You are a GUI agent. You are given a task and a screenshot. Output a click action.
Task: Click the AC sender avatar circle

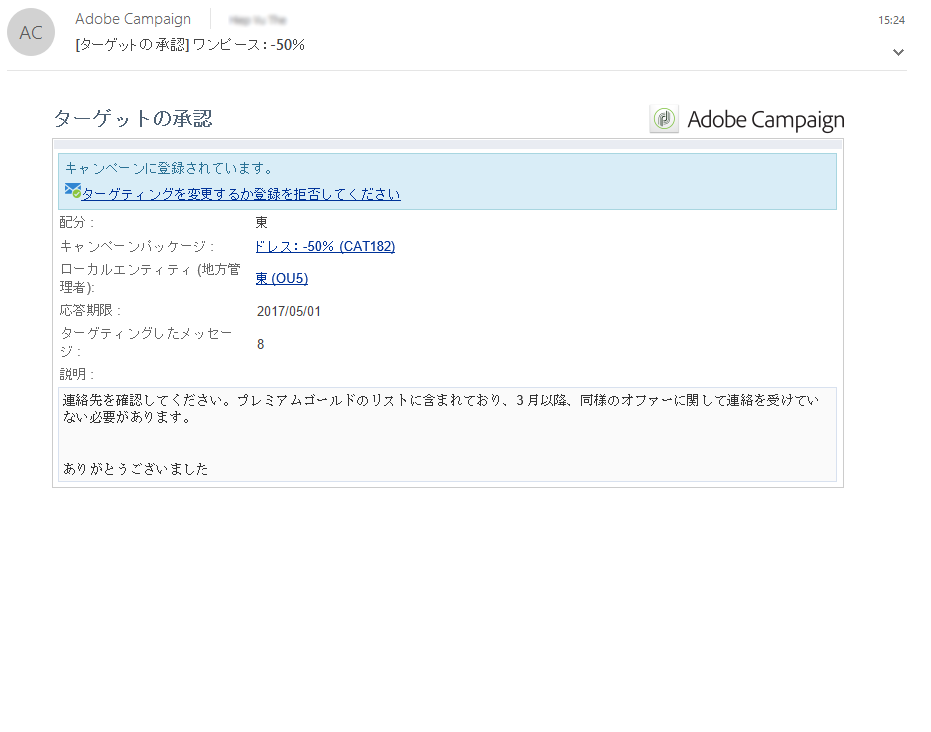point(31,32)
